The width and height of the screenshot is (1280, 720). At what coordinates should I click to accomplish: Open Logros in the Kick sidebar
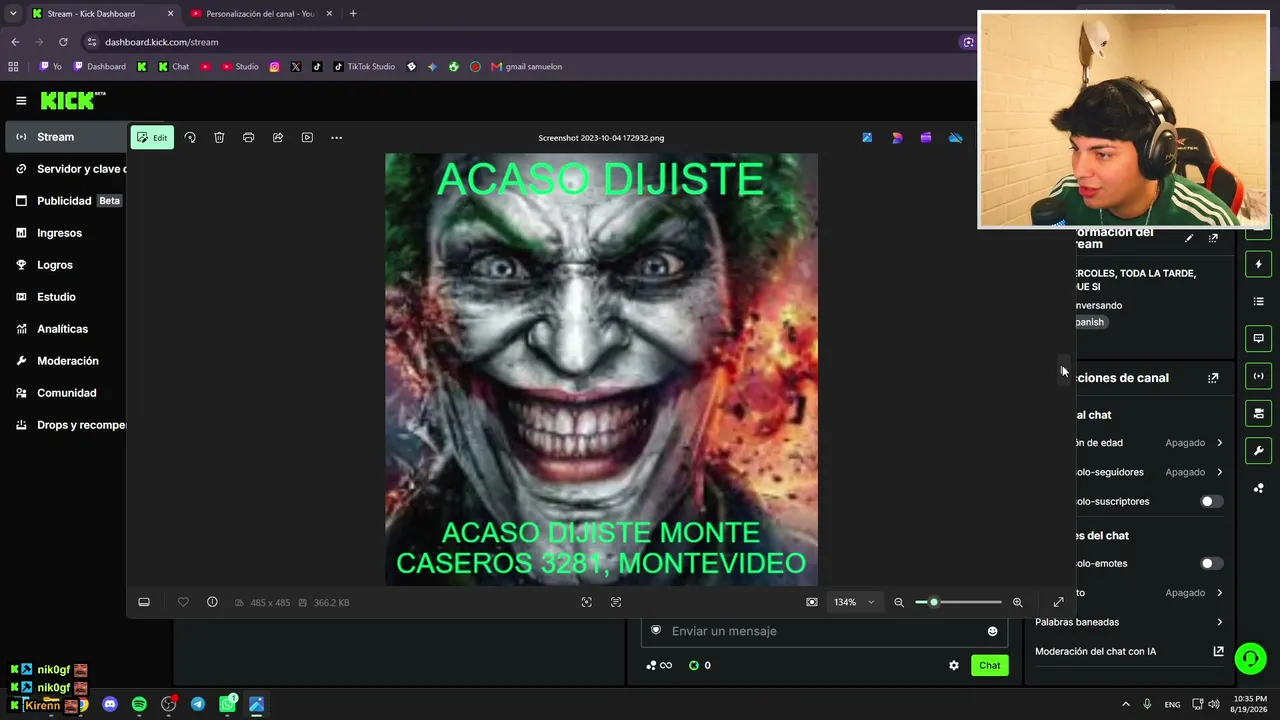(66, 265)
